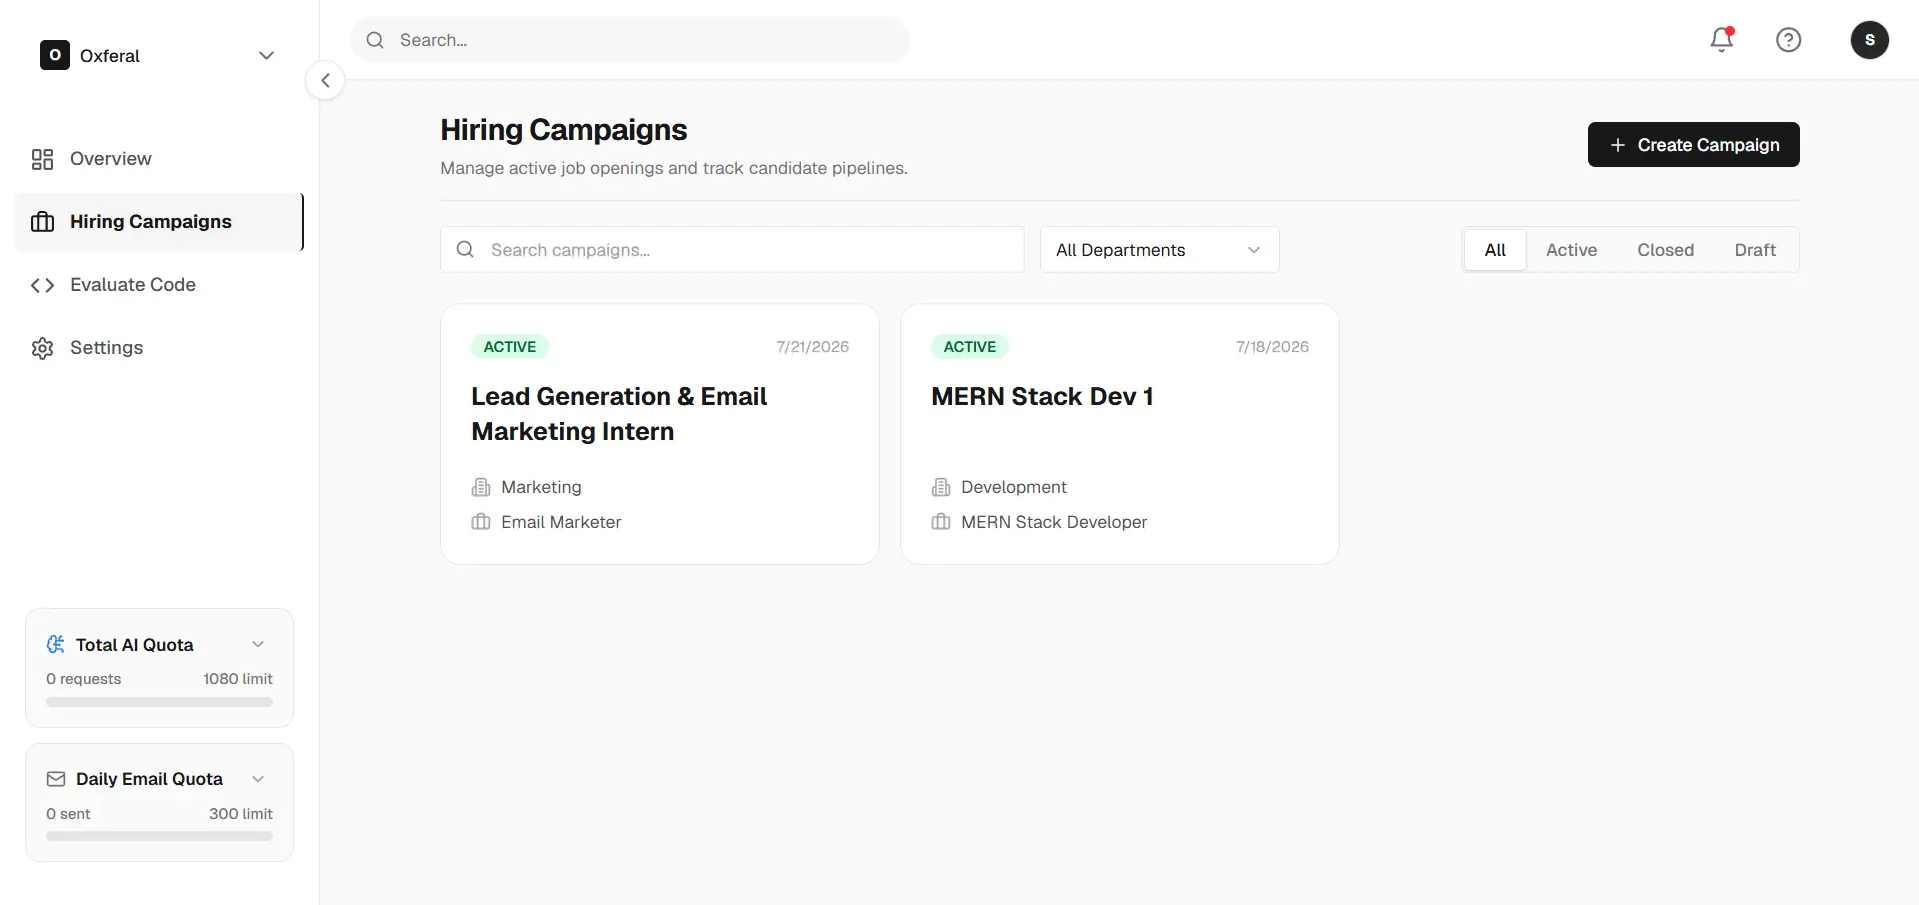The height and width of the screenshot is (905, 1919).
Task: Open Settings page label in sidebar
Action: 107,348
